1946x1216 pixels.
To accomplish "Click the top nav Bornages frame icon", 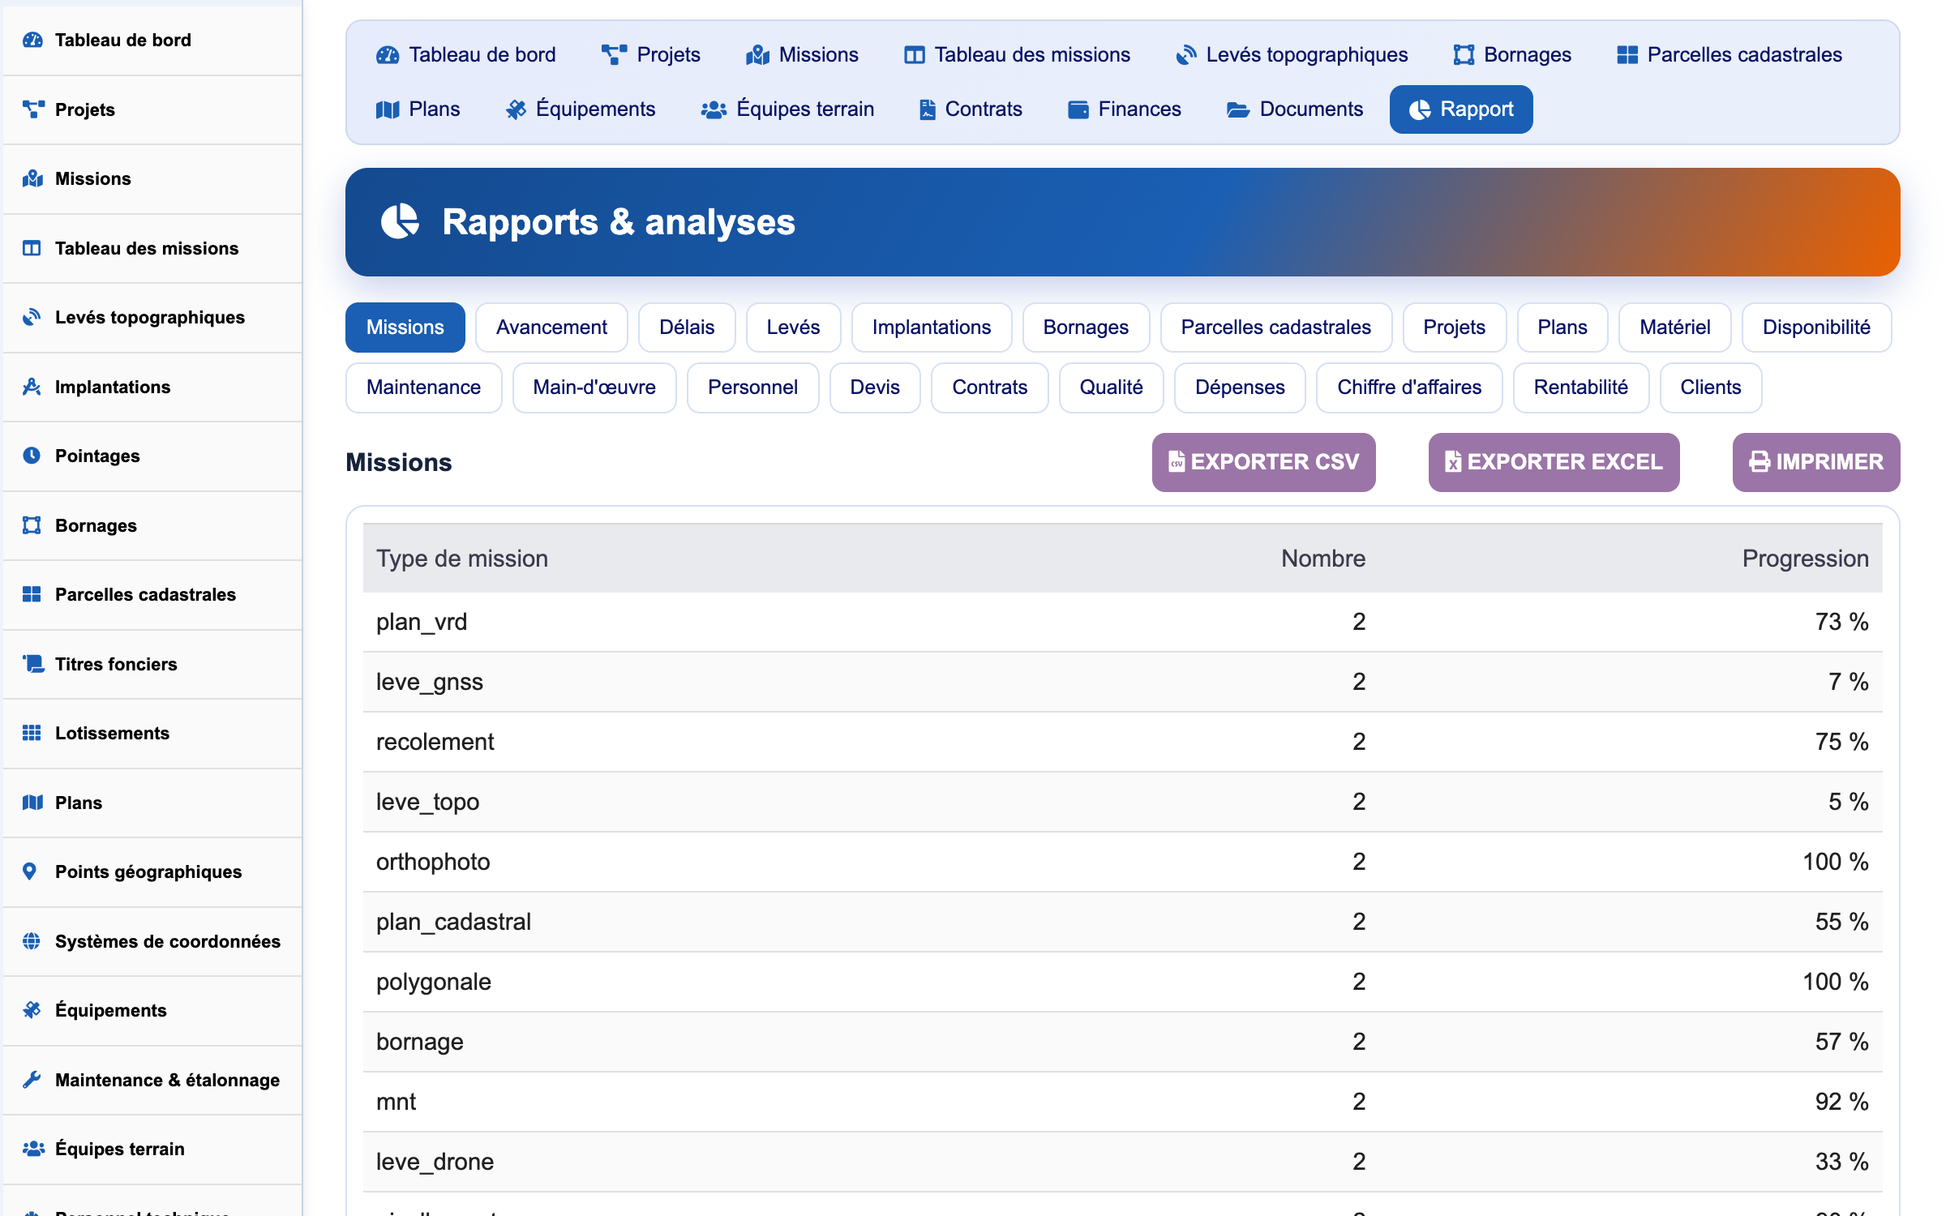I will pos(1464,55).
